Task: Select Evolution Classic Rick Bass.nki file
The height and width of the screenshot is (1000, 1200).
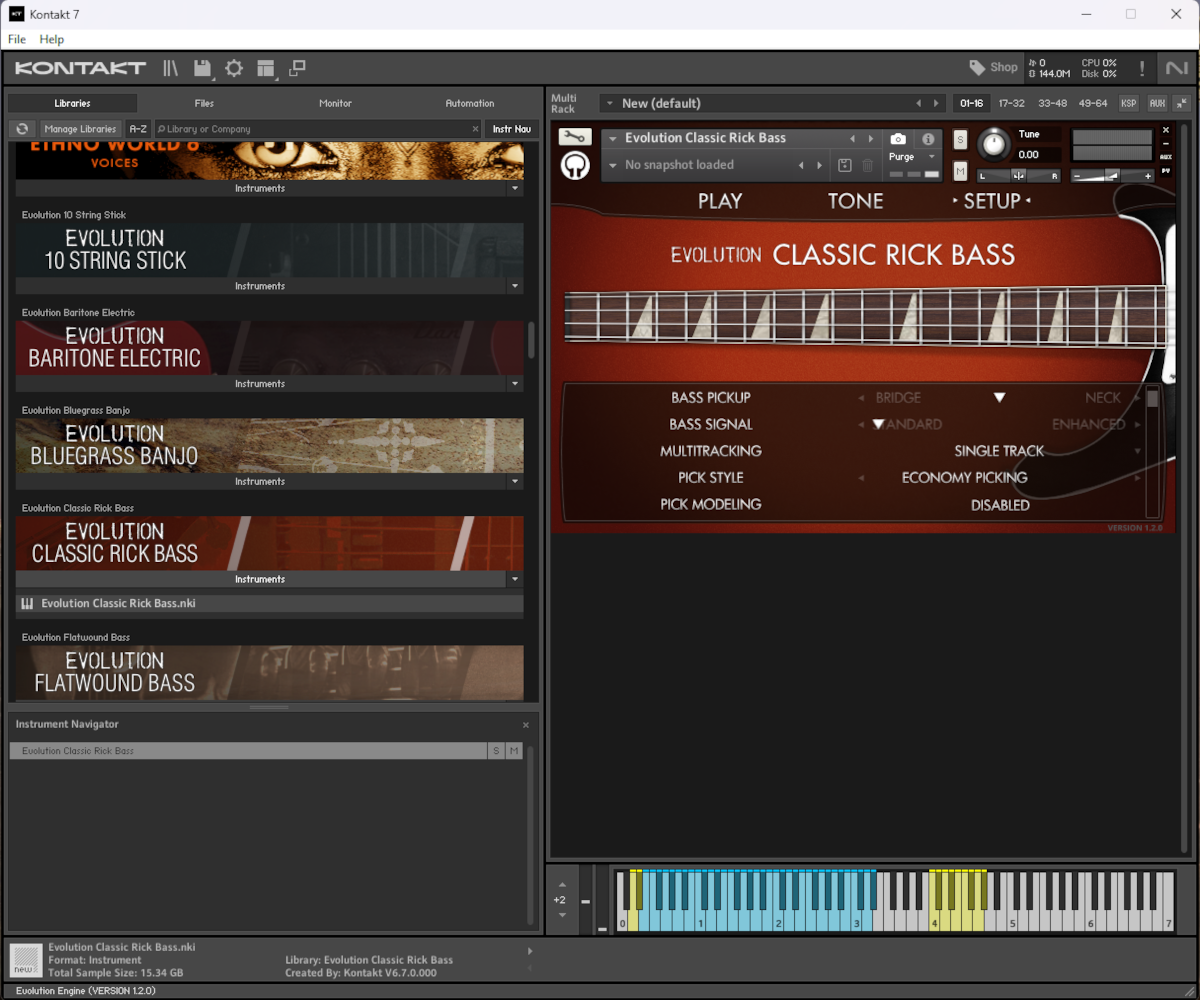Action: (270, 604)
